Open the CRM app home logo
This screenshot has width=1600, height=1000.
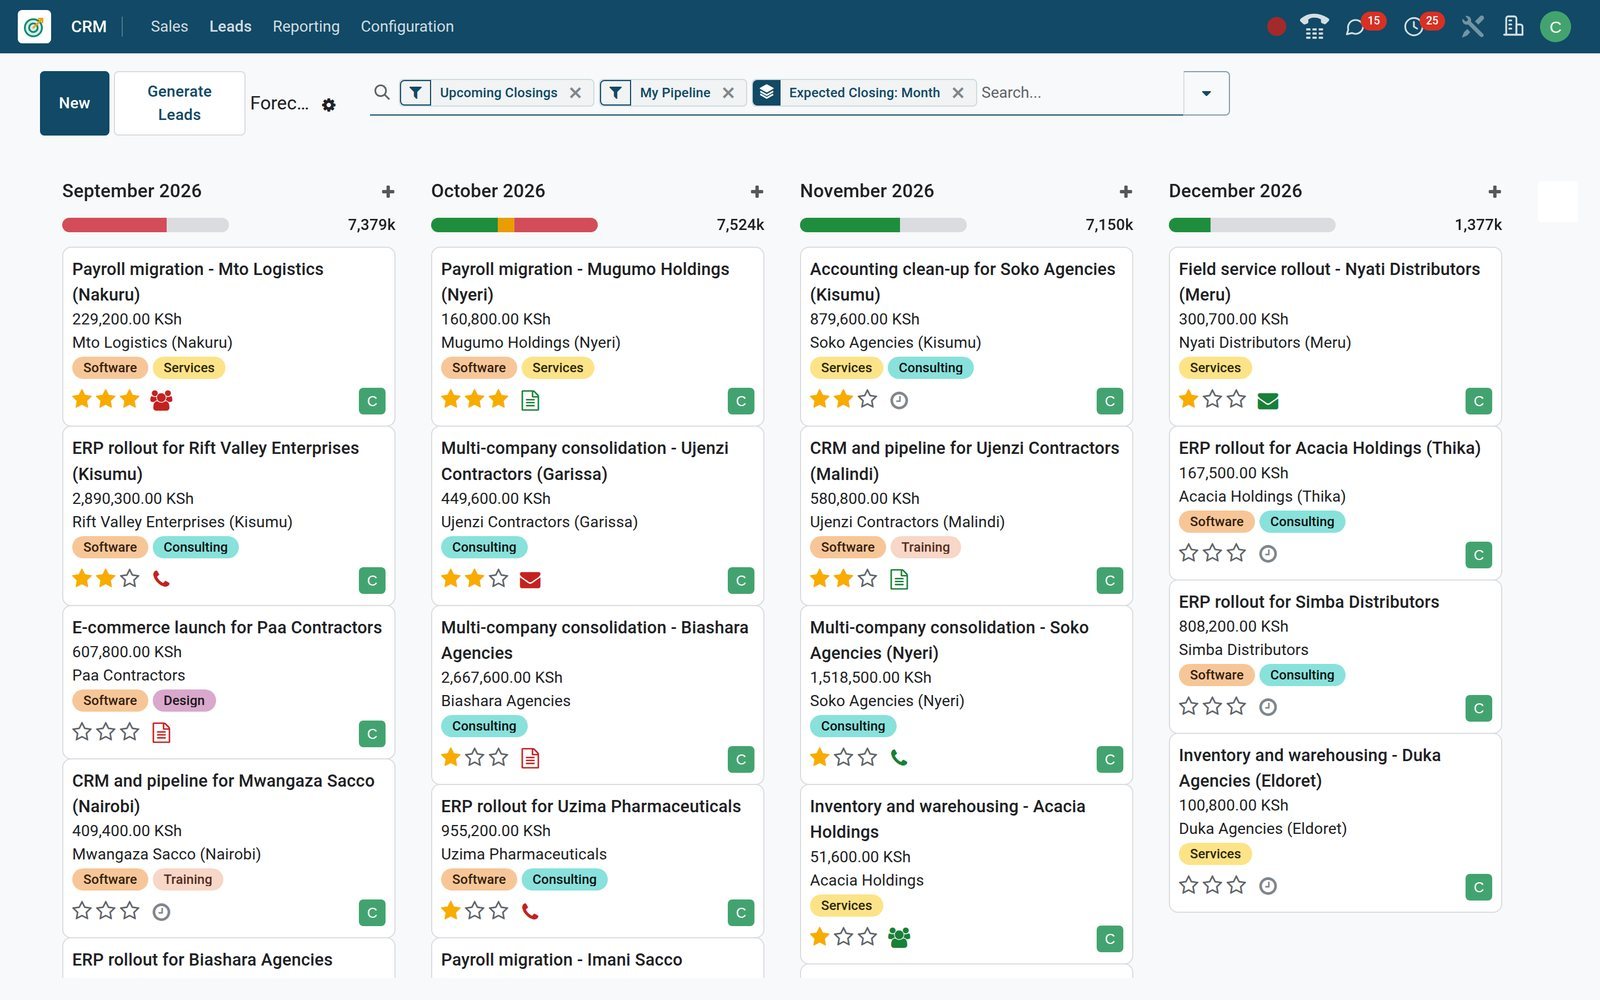[x=34, y=26]
